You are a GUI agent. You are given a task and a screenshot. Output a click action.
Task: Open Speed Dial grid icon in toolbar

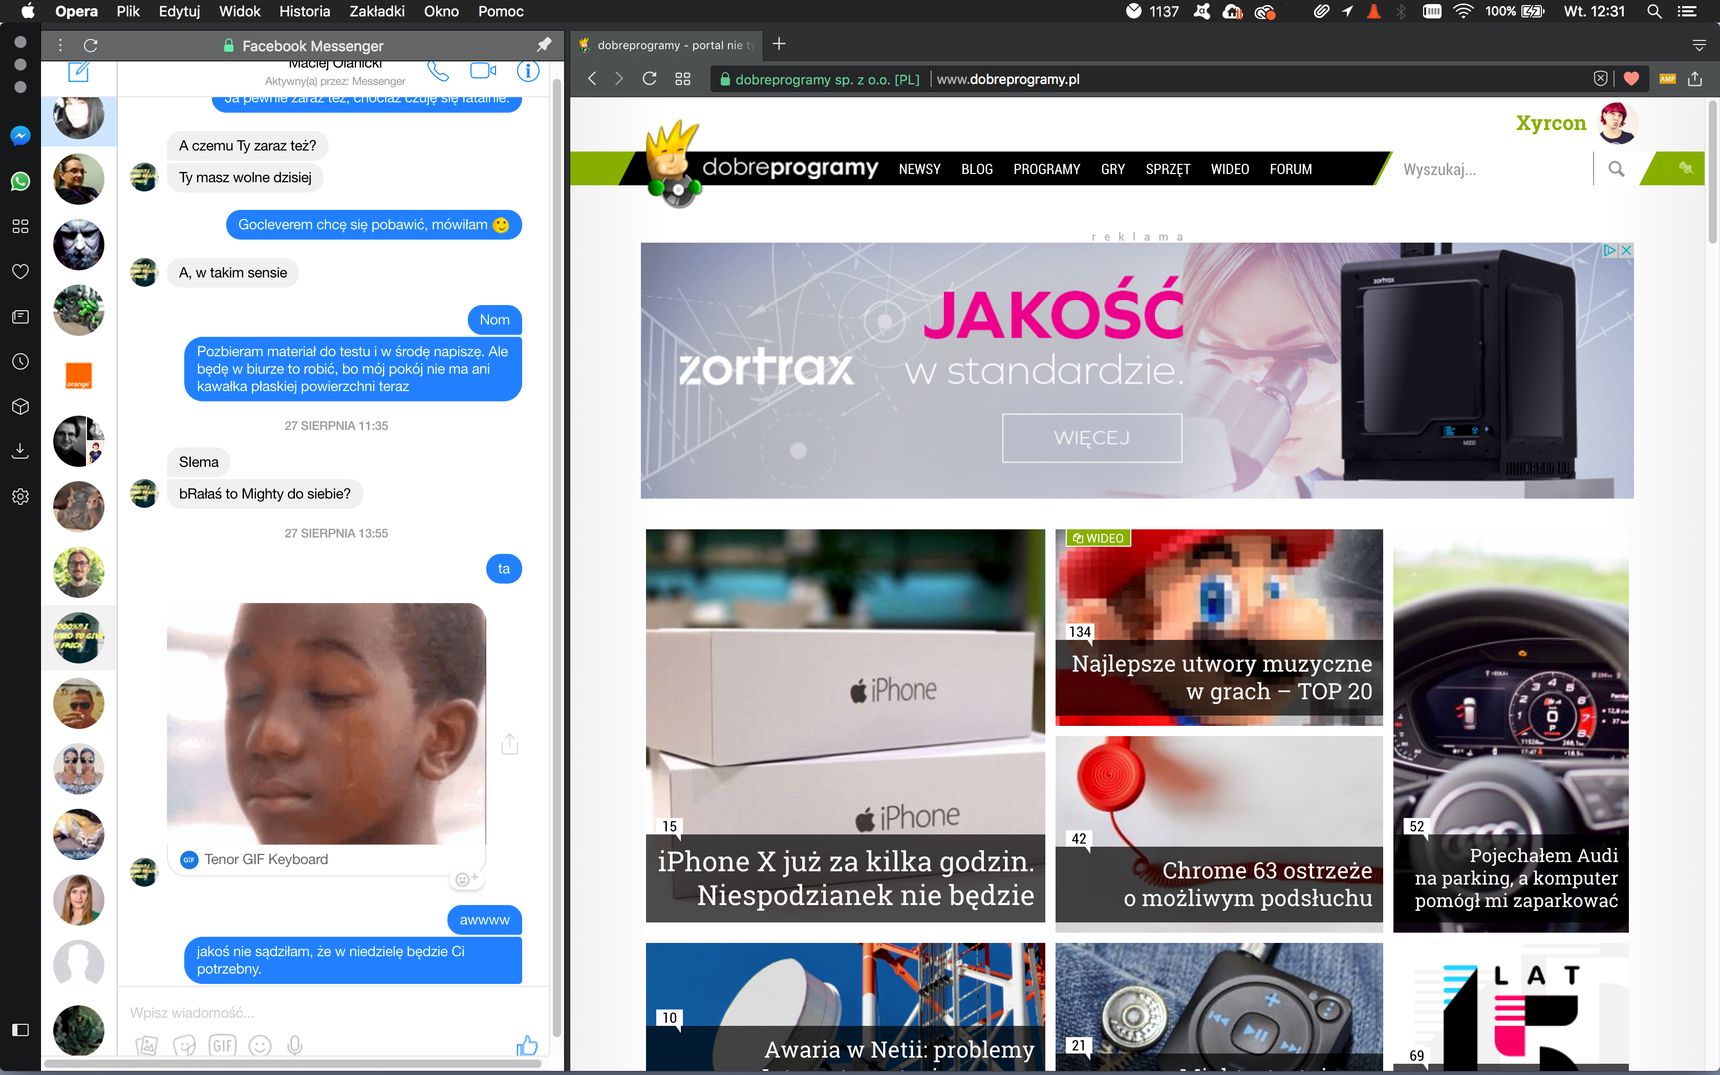pos(683,78)
